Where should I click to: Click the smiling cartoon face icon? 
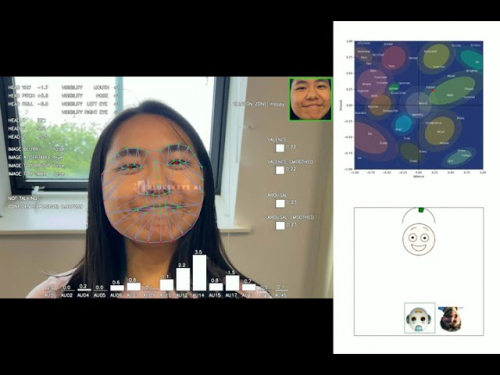(x=419, y=239)
